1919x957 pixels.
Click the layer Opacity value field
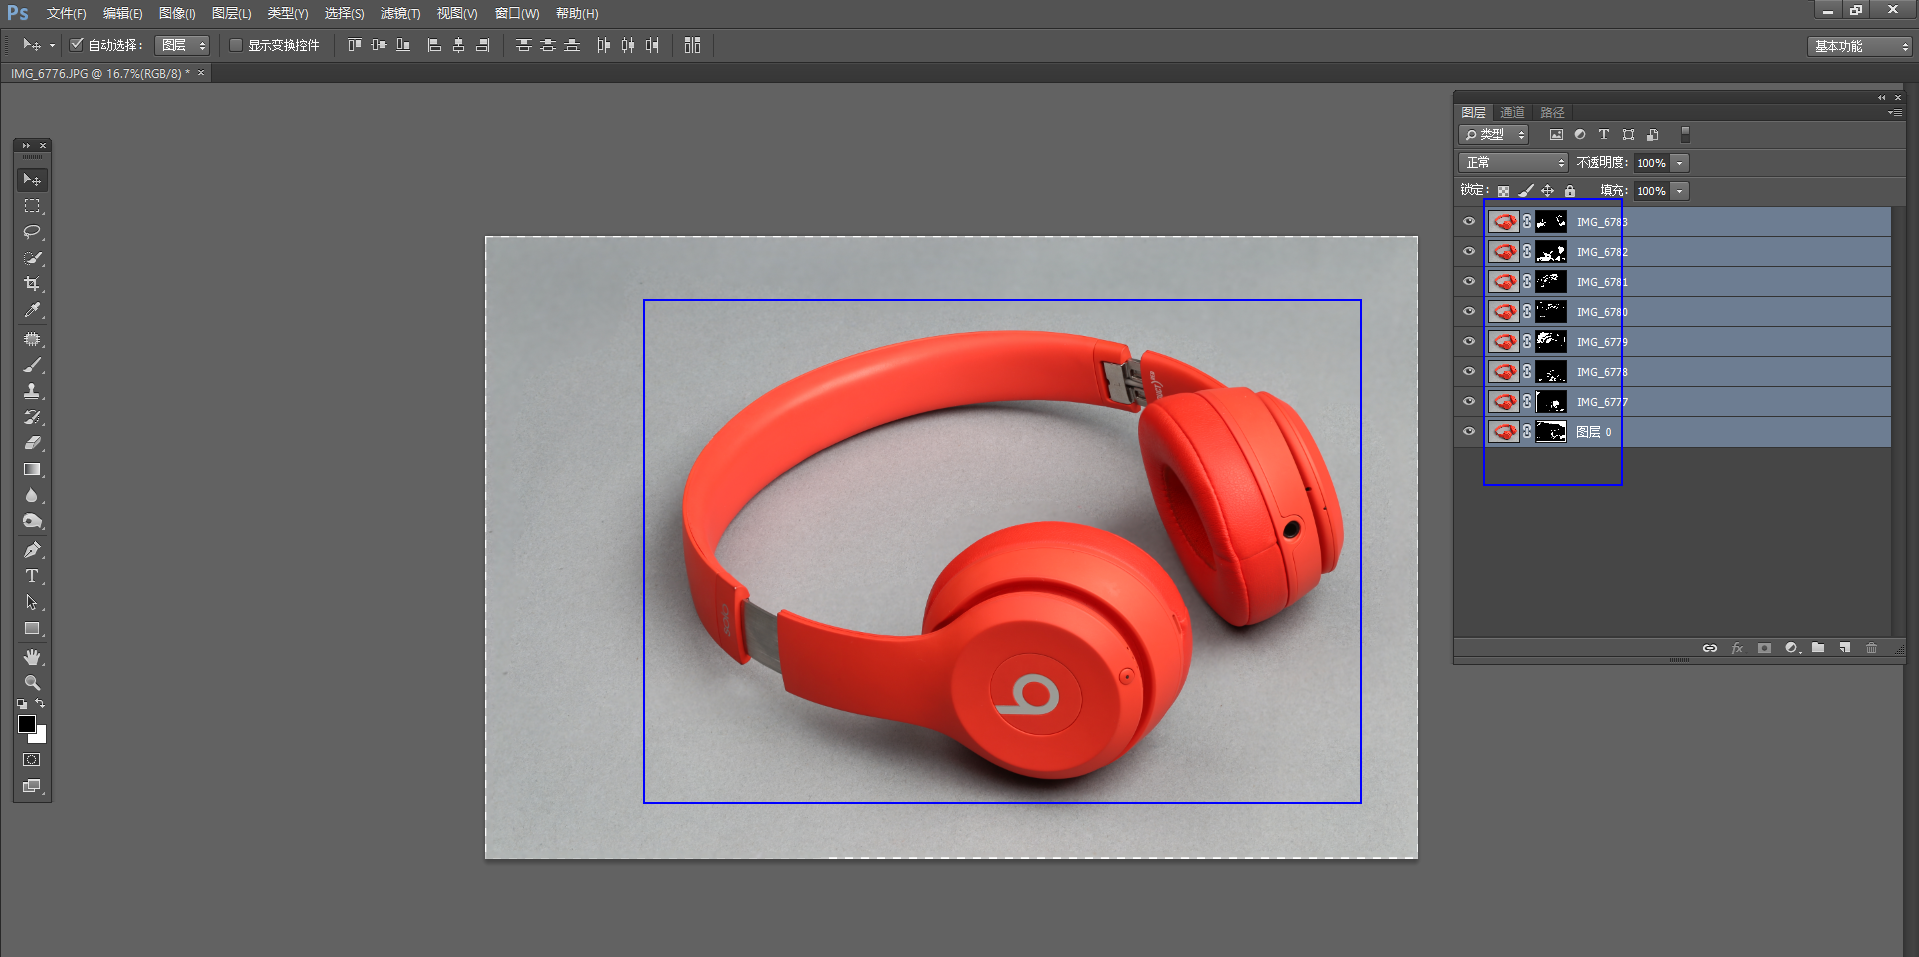point(1652,163)
